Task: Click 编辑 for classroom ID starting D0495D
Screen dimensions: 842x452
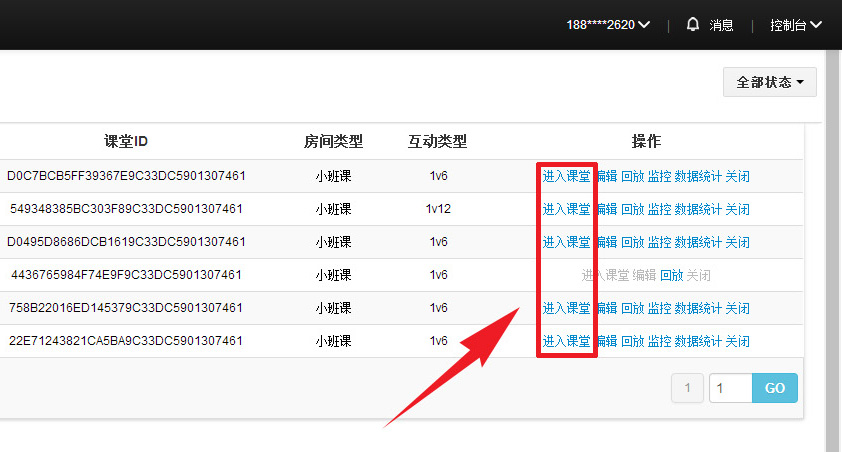Action: [606, 242]
